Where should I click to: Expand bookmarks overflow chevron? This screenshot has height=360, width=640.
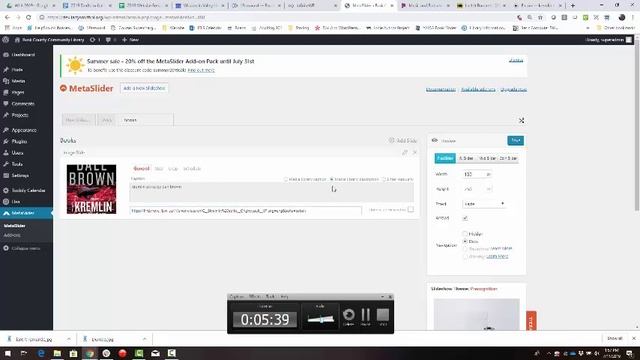(588, 28)
